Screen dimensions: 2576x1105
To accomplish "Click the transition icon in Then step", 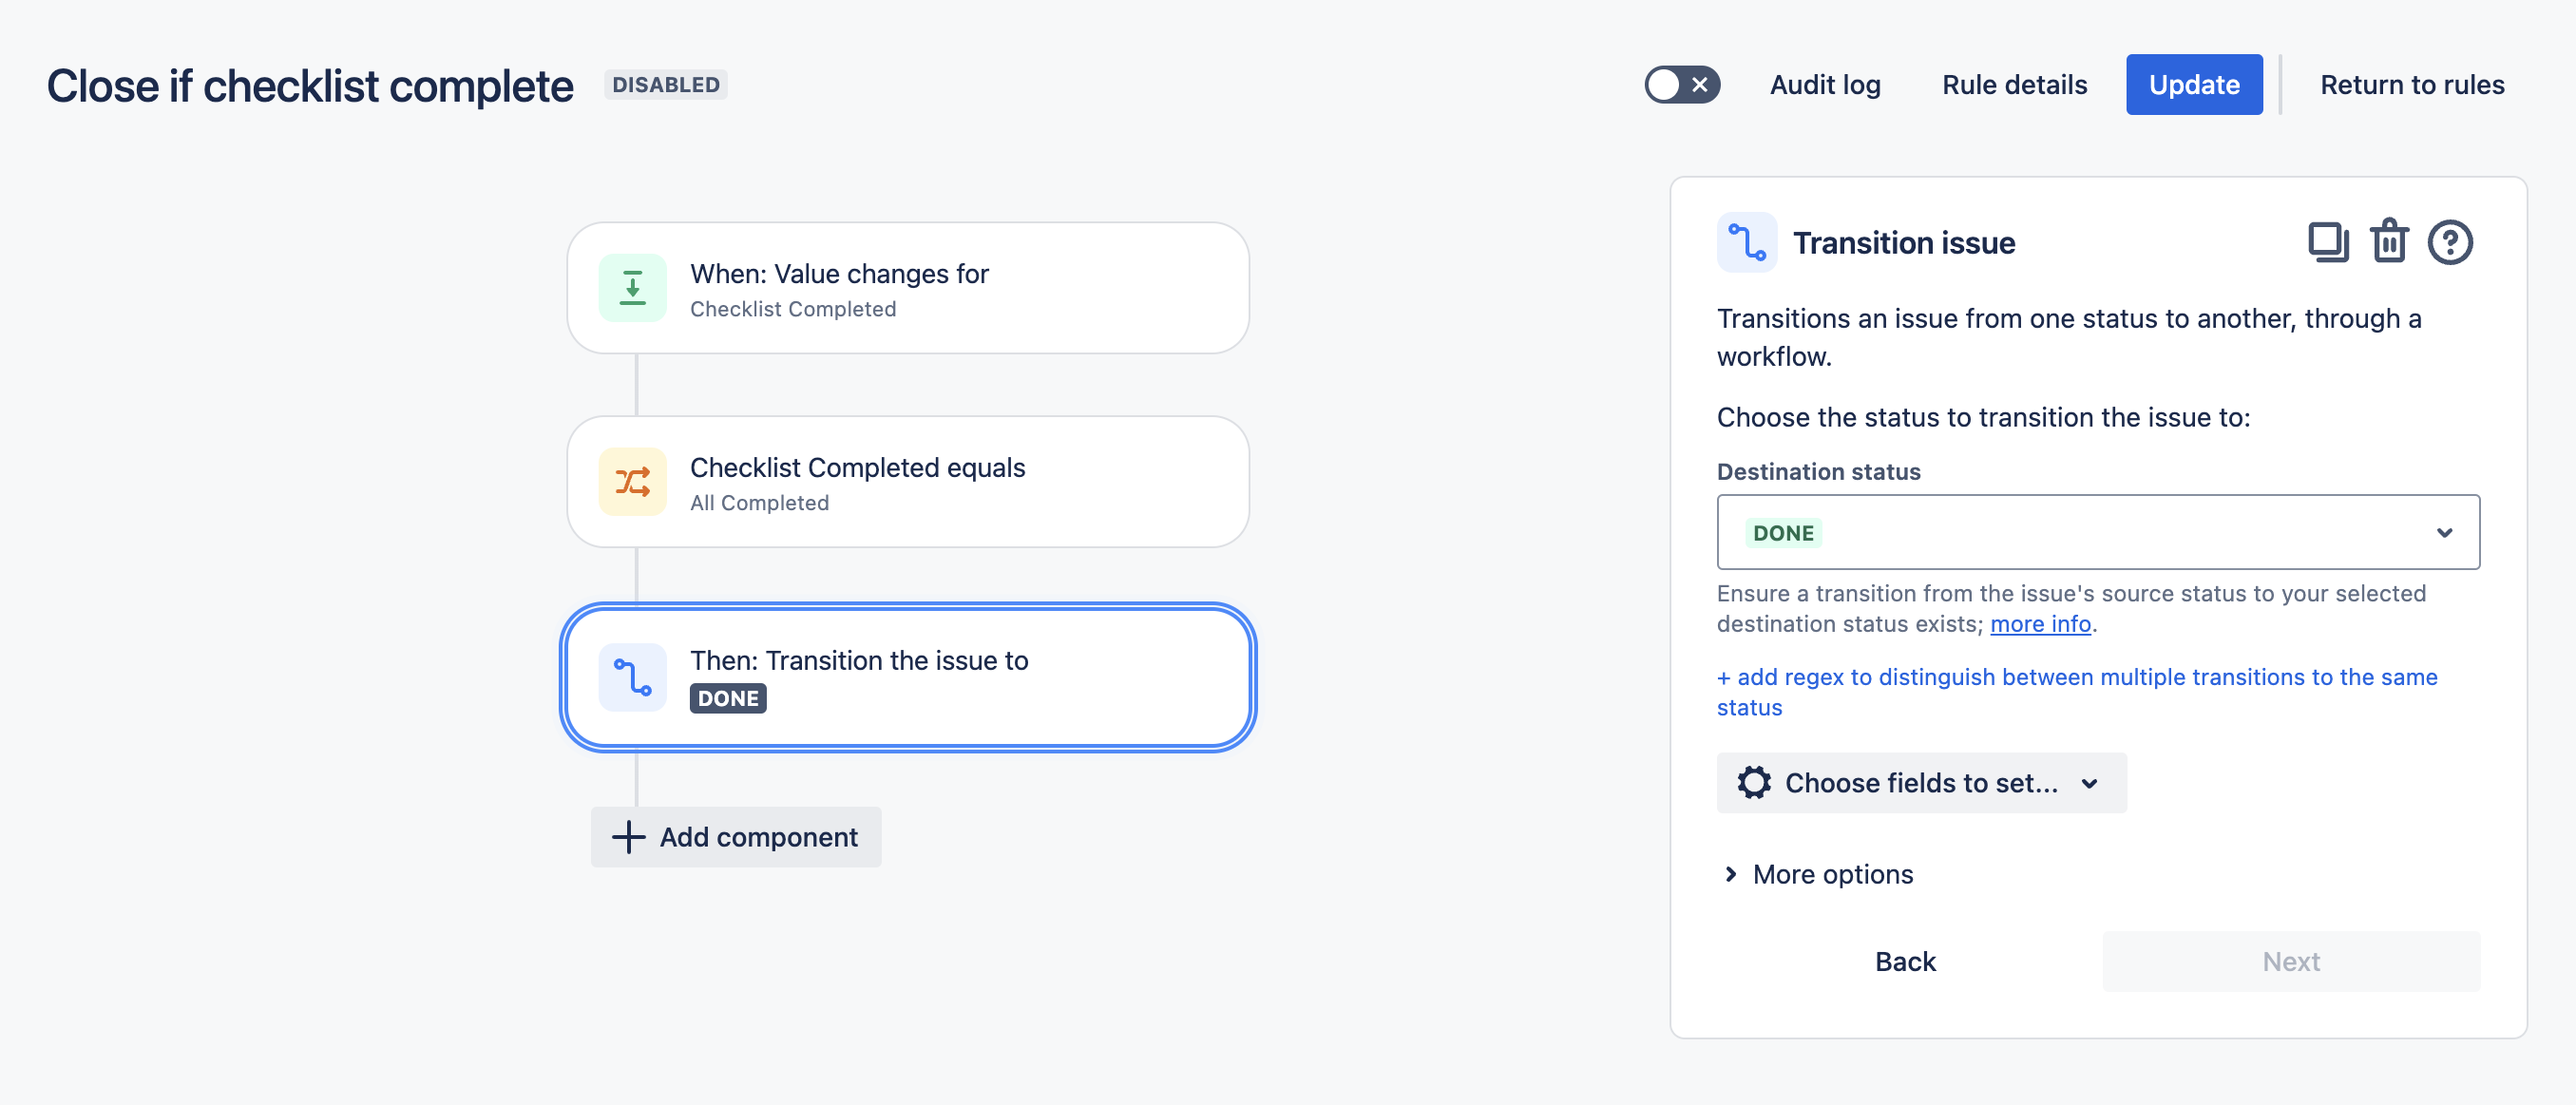I will pos(632,677).
